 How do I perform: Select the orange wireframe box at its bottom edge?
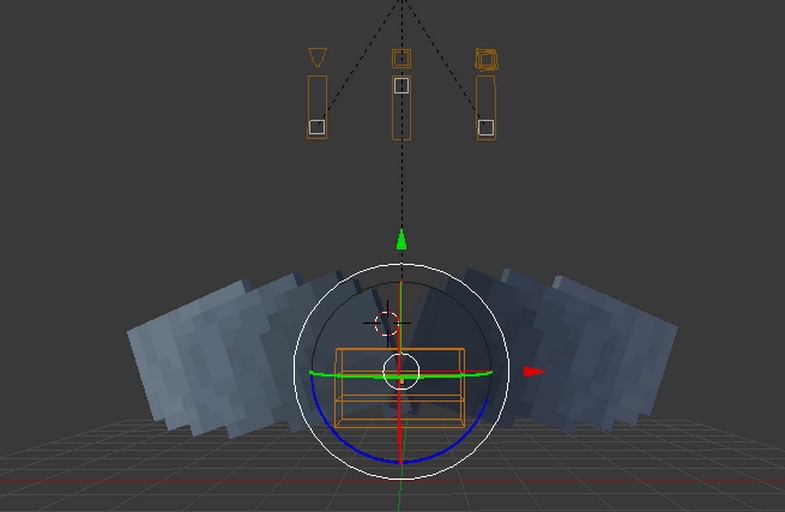[x=400, y=427]
